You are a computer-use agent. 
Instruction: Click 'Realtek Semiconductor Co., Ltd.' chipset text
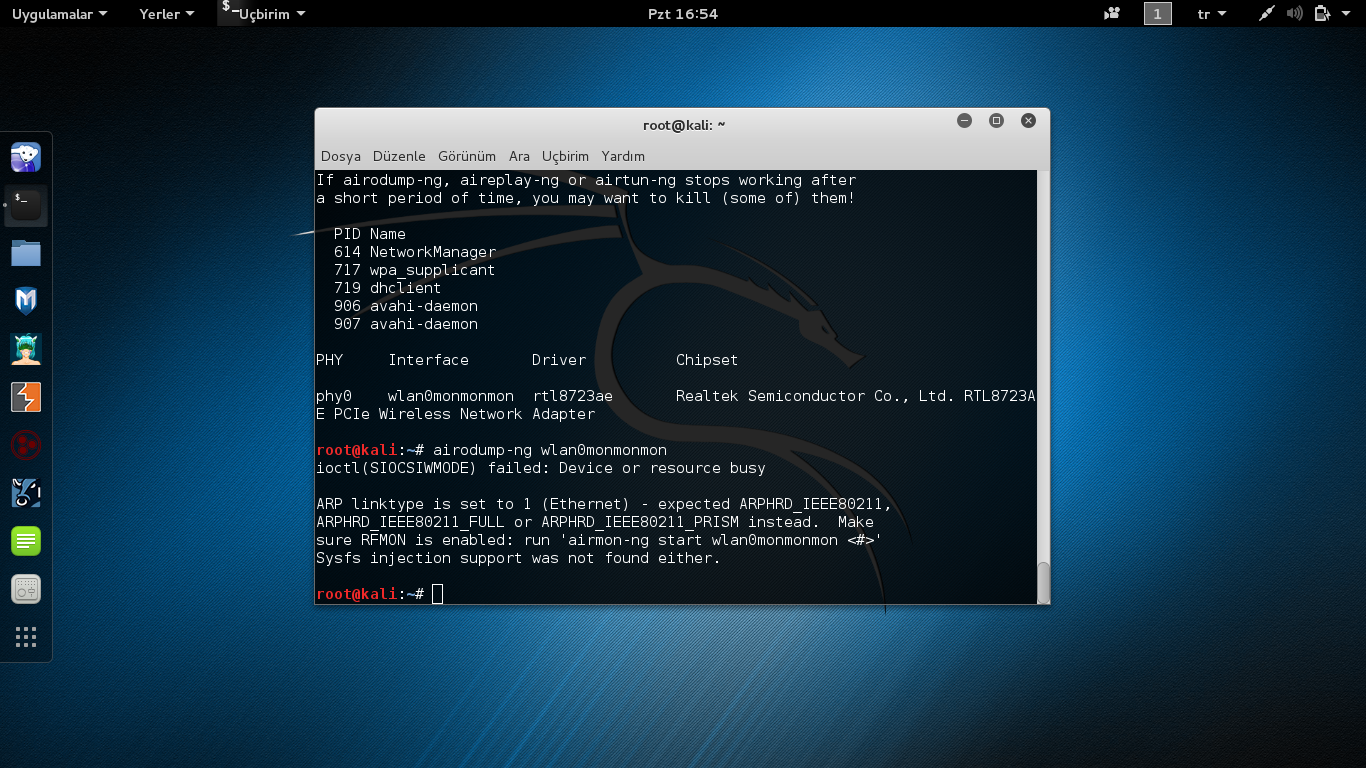[815, 396]
